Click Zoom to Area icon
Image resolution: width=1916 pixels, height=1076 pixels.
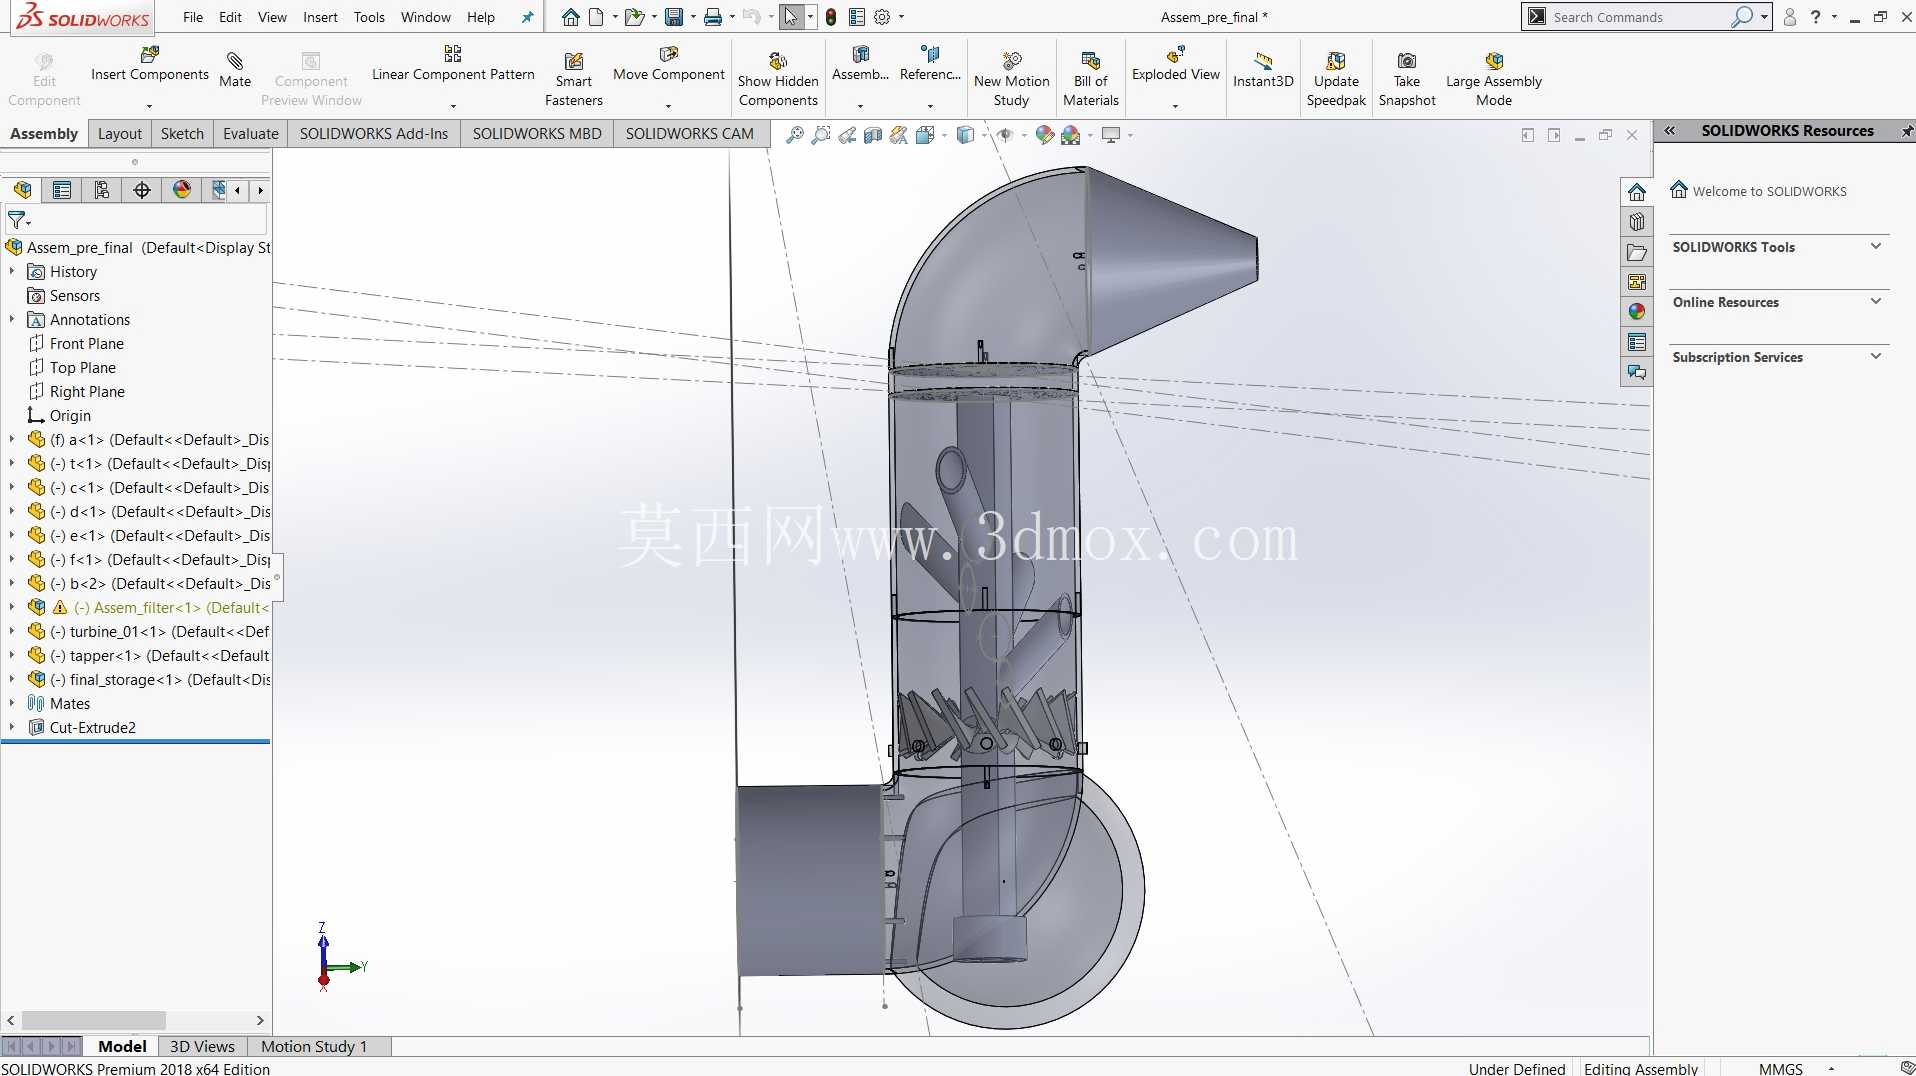tap(821, 135)
